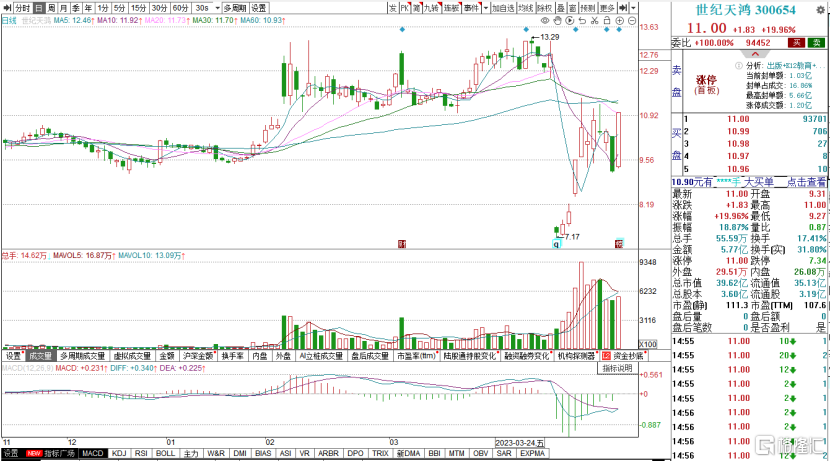Select 资金抄底 L2 tab
Screen dimensions: 830x462
coord(623,356)
